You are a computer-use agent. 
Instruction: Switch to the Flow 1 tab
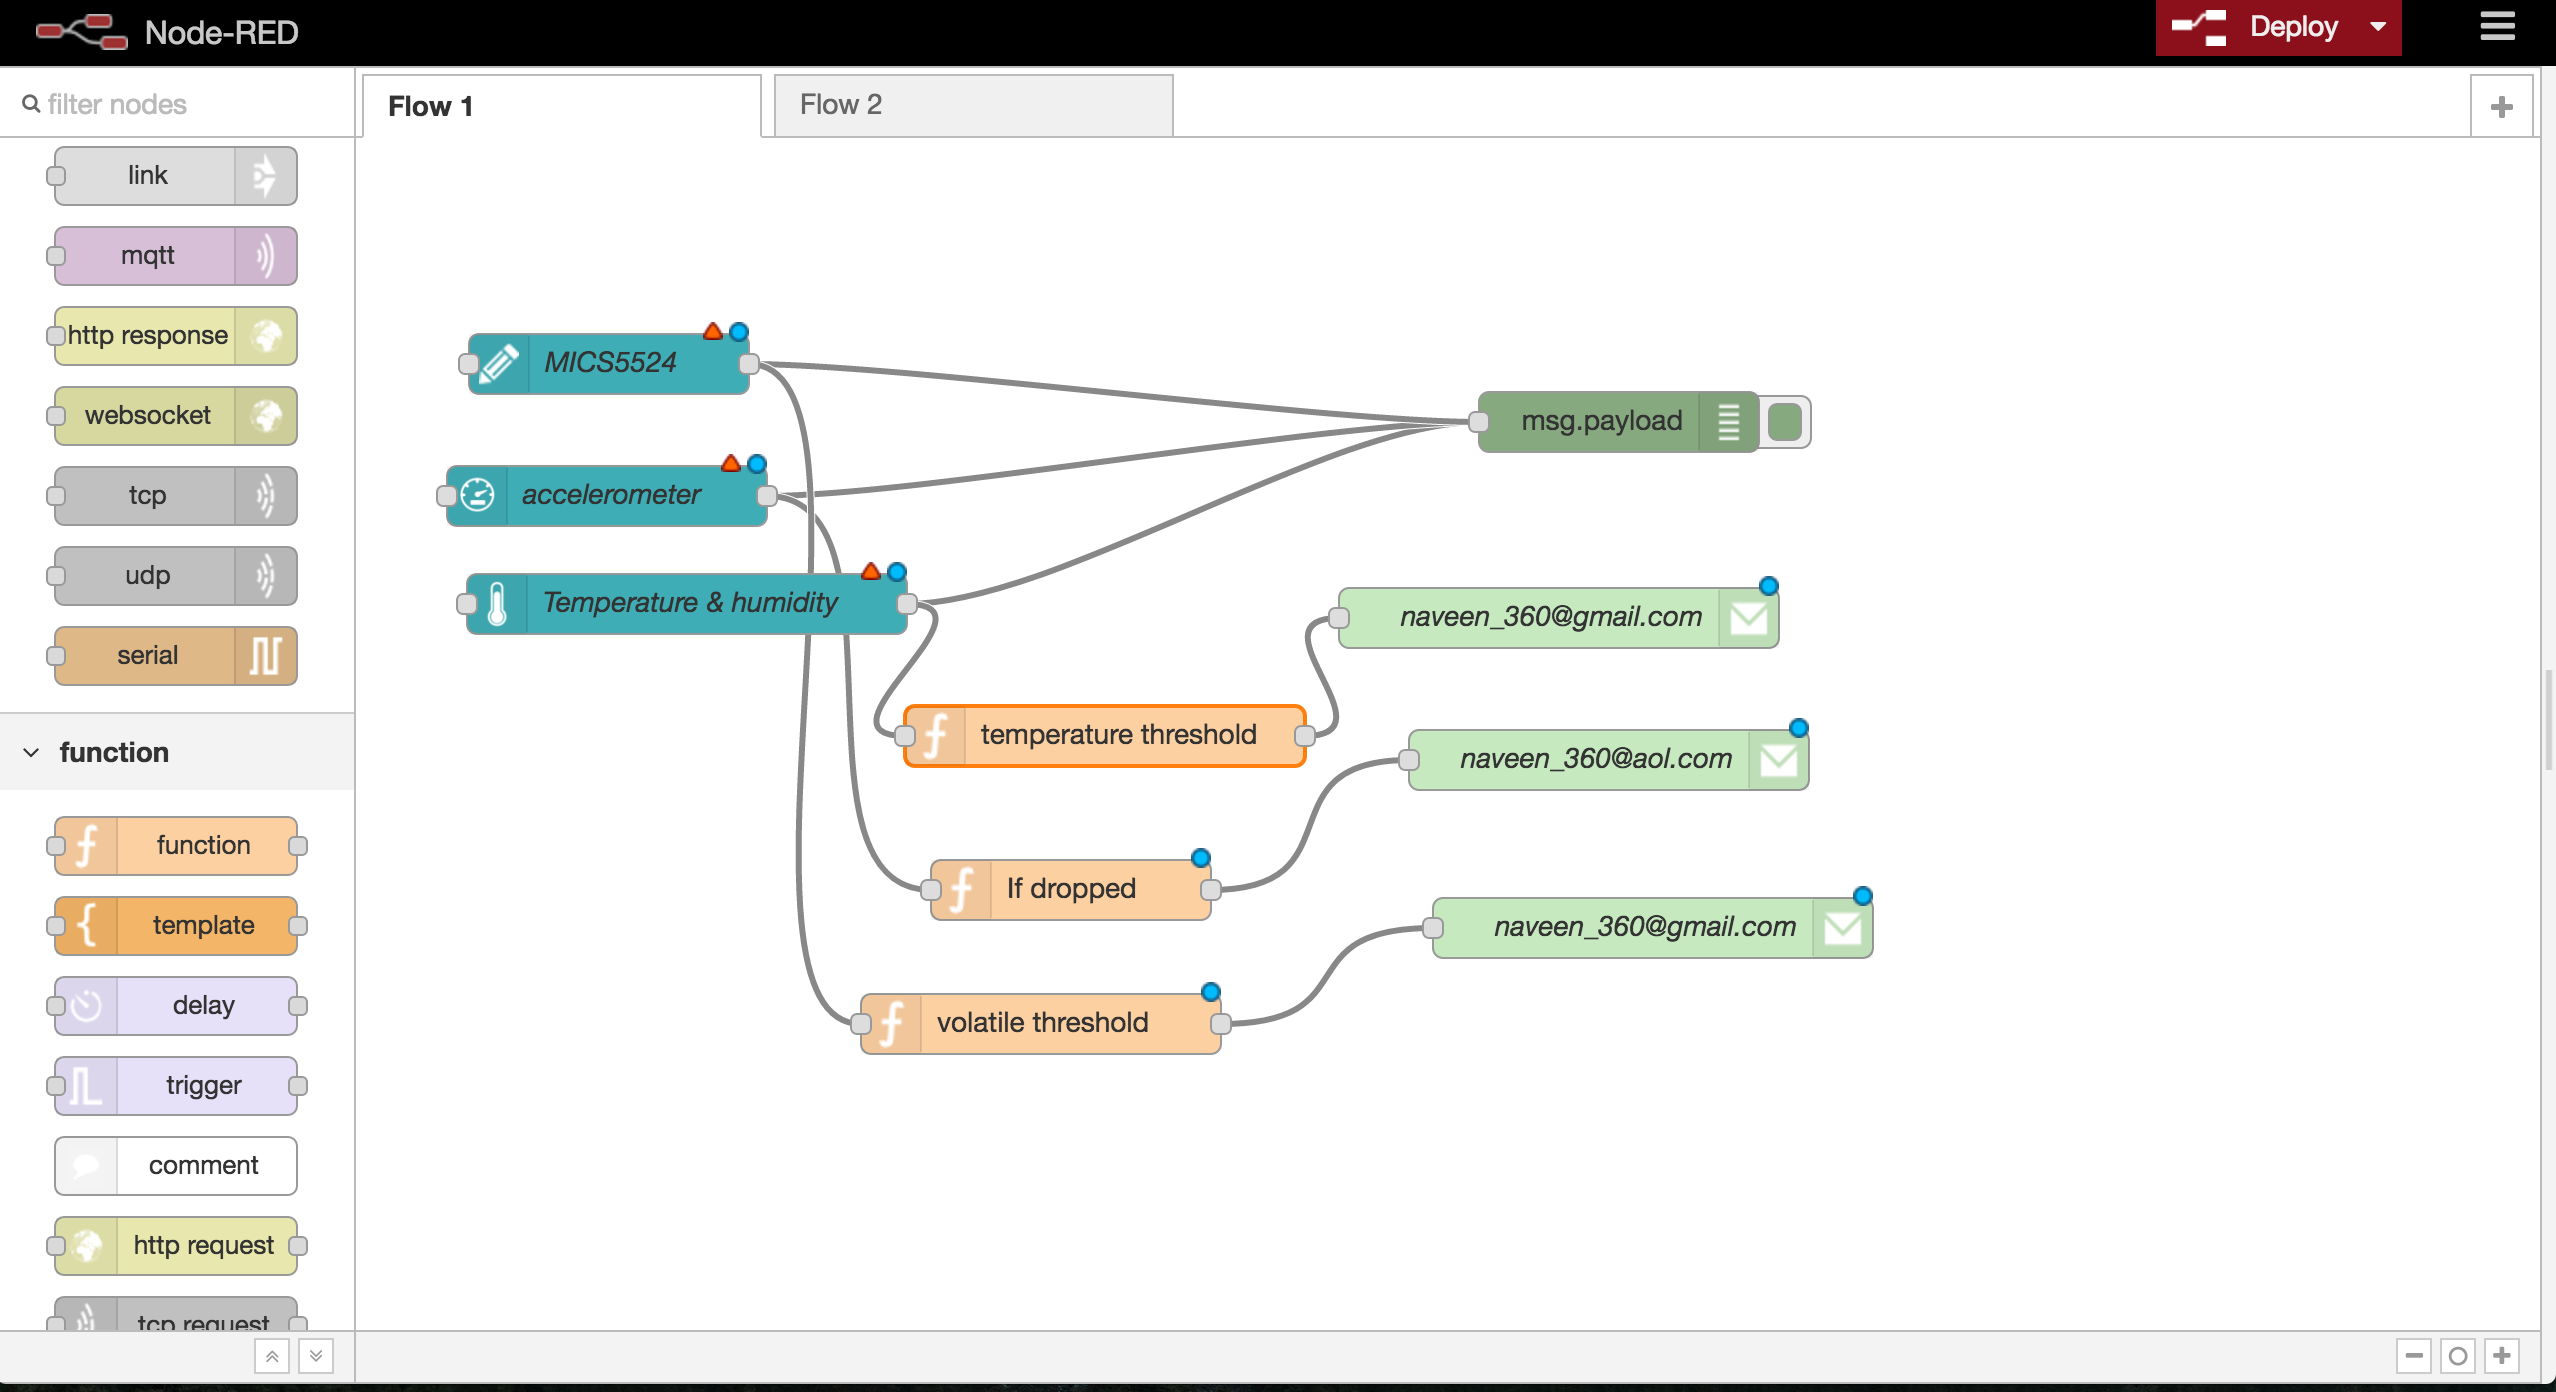[561, 105]
